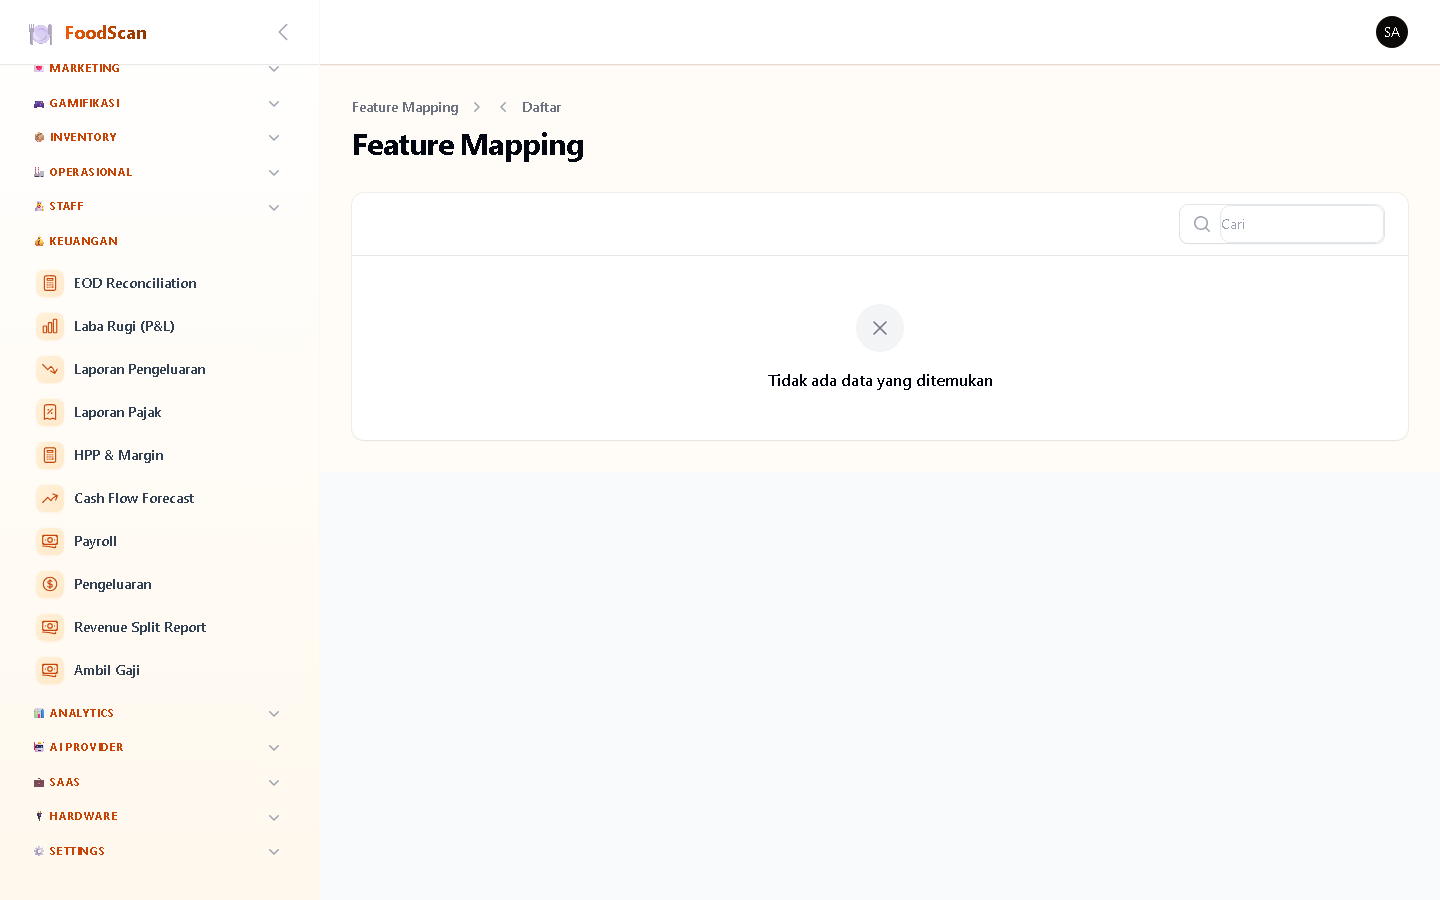Image resolution: width=1440 pixels, height=900 pixels.
Task: Click the Payroll banknote icon
Action: click(x=50, y=541)
